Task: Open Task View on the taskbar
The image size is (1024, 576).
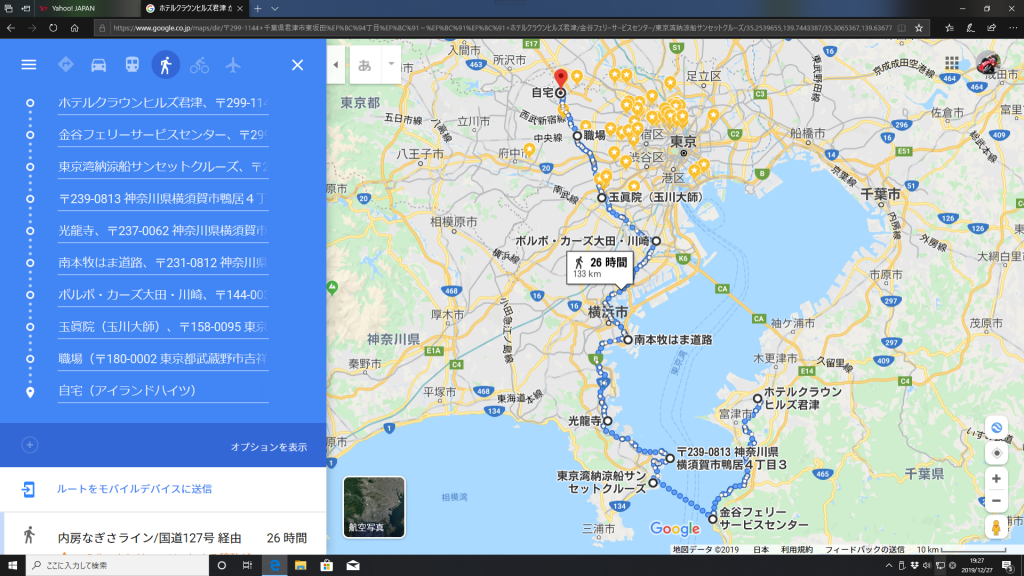Action: pos(248,566)
